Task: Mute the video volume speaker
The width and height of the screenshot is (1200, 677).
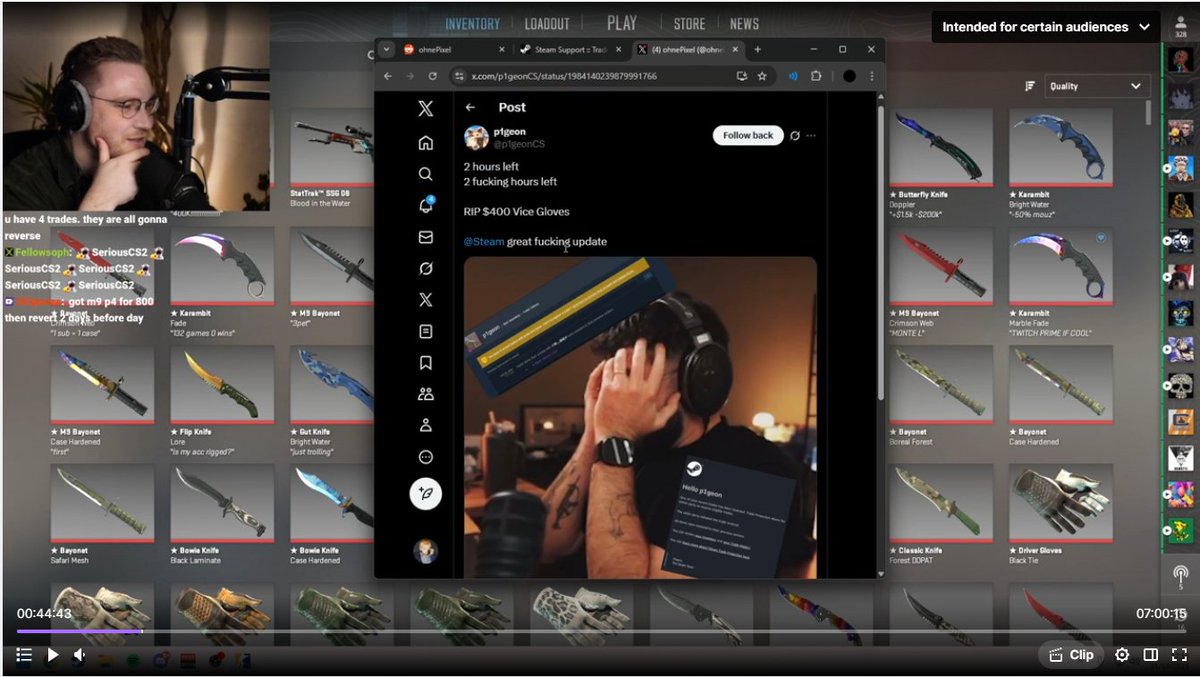Action: [x=80, y=655]
